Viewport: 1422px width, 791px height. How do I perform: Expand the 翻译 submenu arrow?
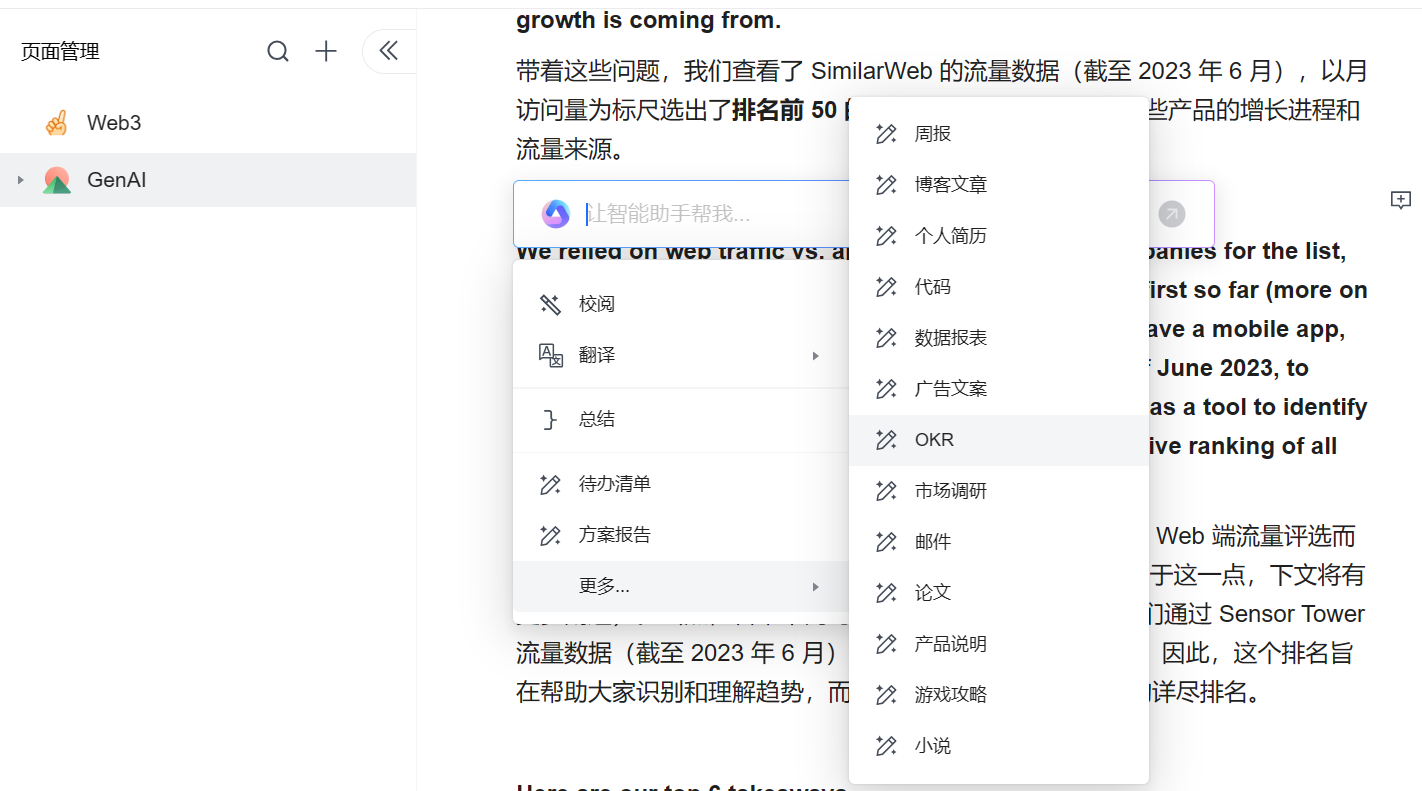point(816,356)
